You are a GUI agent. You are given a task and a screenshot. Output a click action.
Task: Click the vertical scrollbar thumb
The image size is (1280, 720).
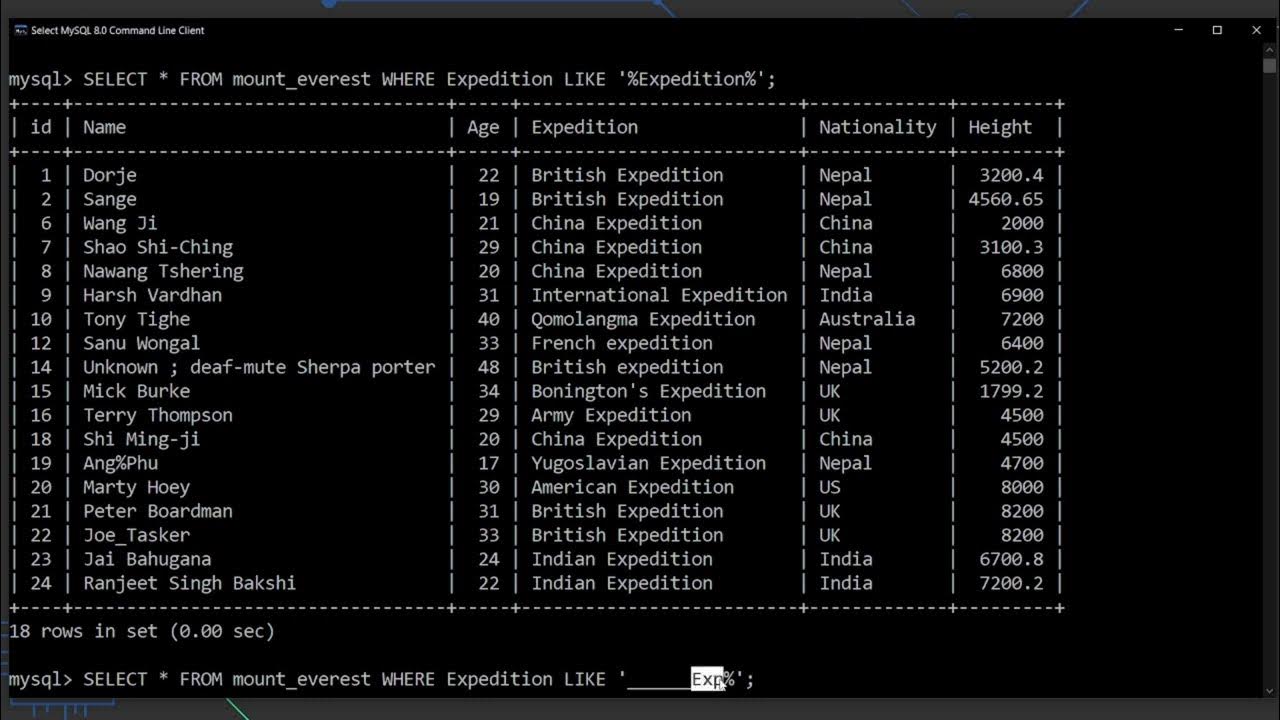coord(1269,66)
